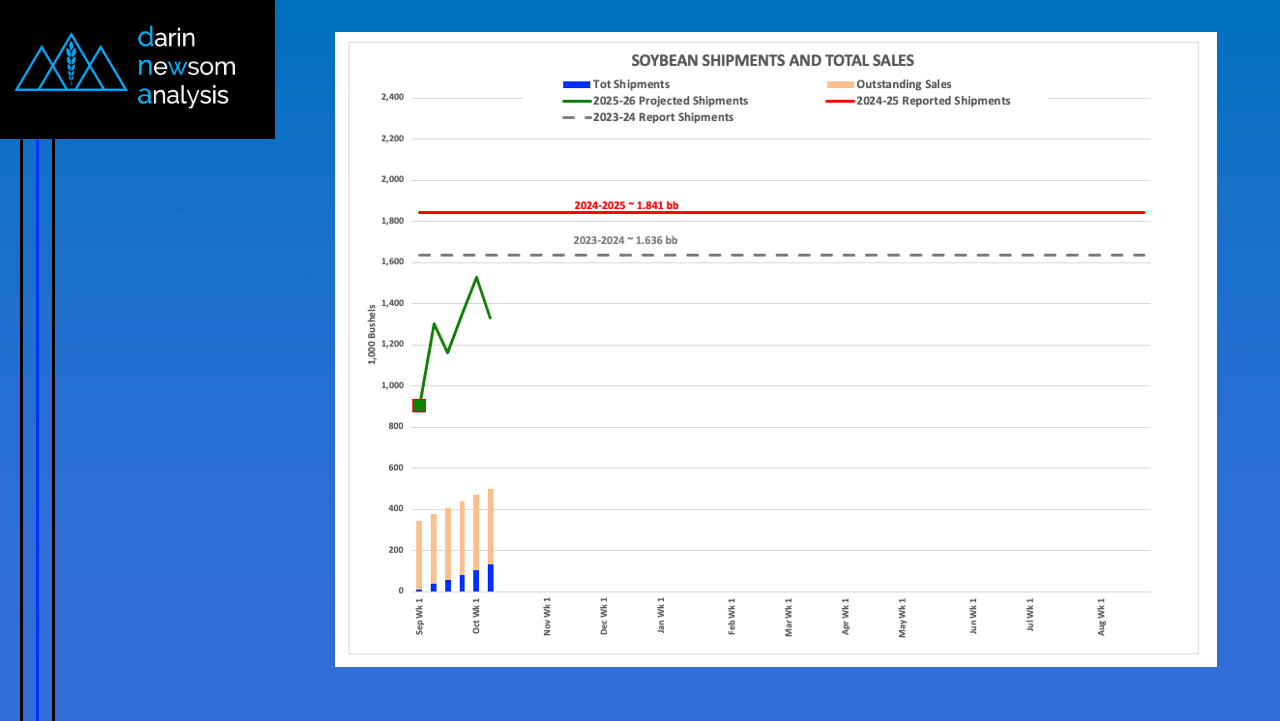This screenshot has height=721, width=1280.
Task: Click the Sep Wk 1 x-axis label
Action: click(x=420, y=617)
